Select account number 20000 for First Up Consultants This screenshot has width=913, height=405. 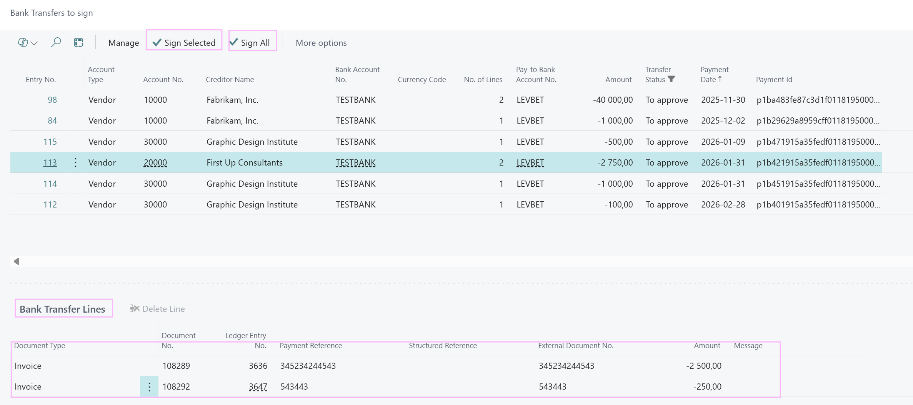[155, 163]
